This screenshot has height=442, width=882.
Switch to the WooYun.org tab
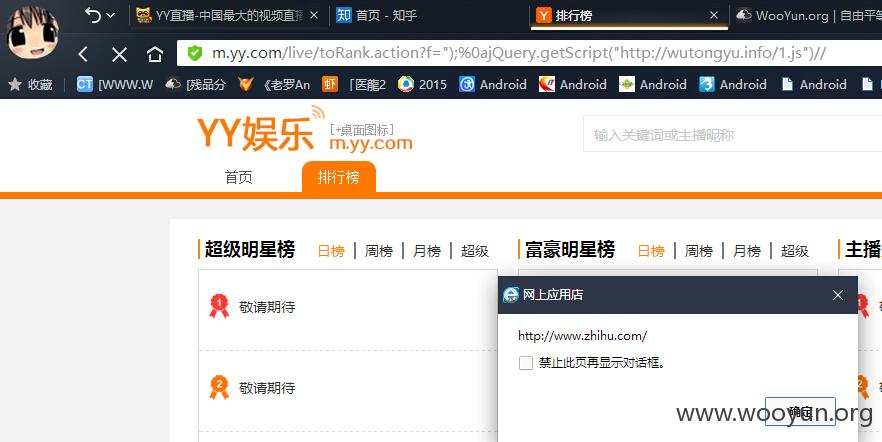pos(809,15)
